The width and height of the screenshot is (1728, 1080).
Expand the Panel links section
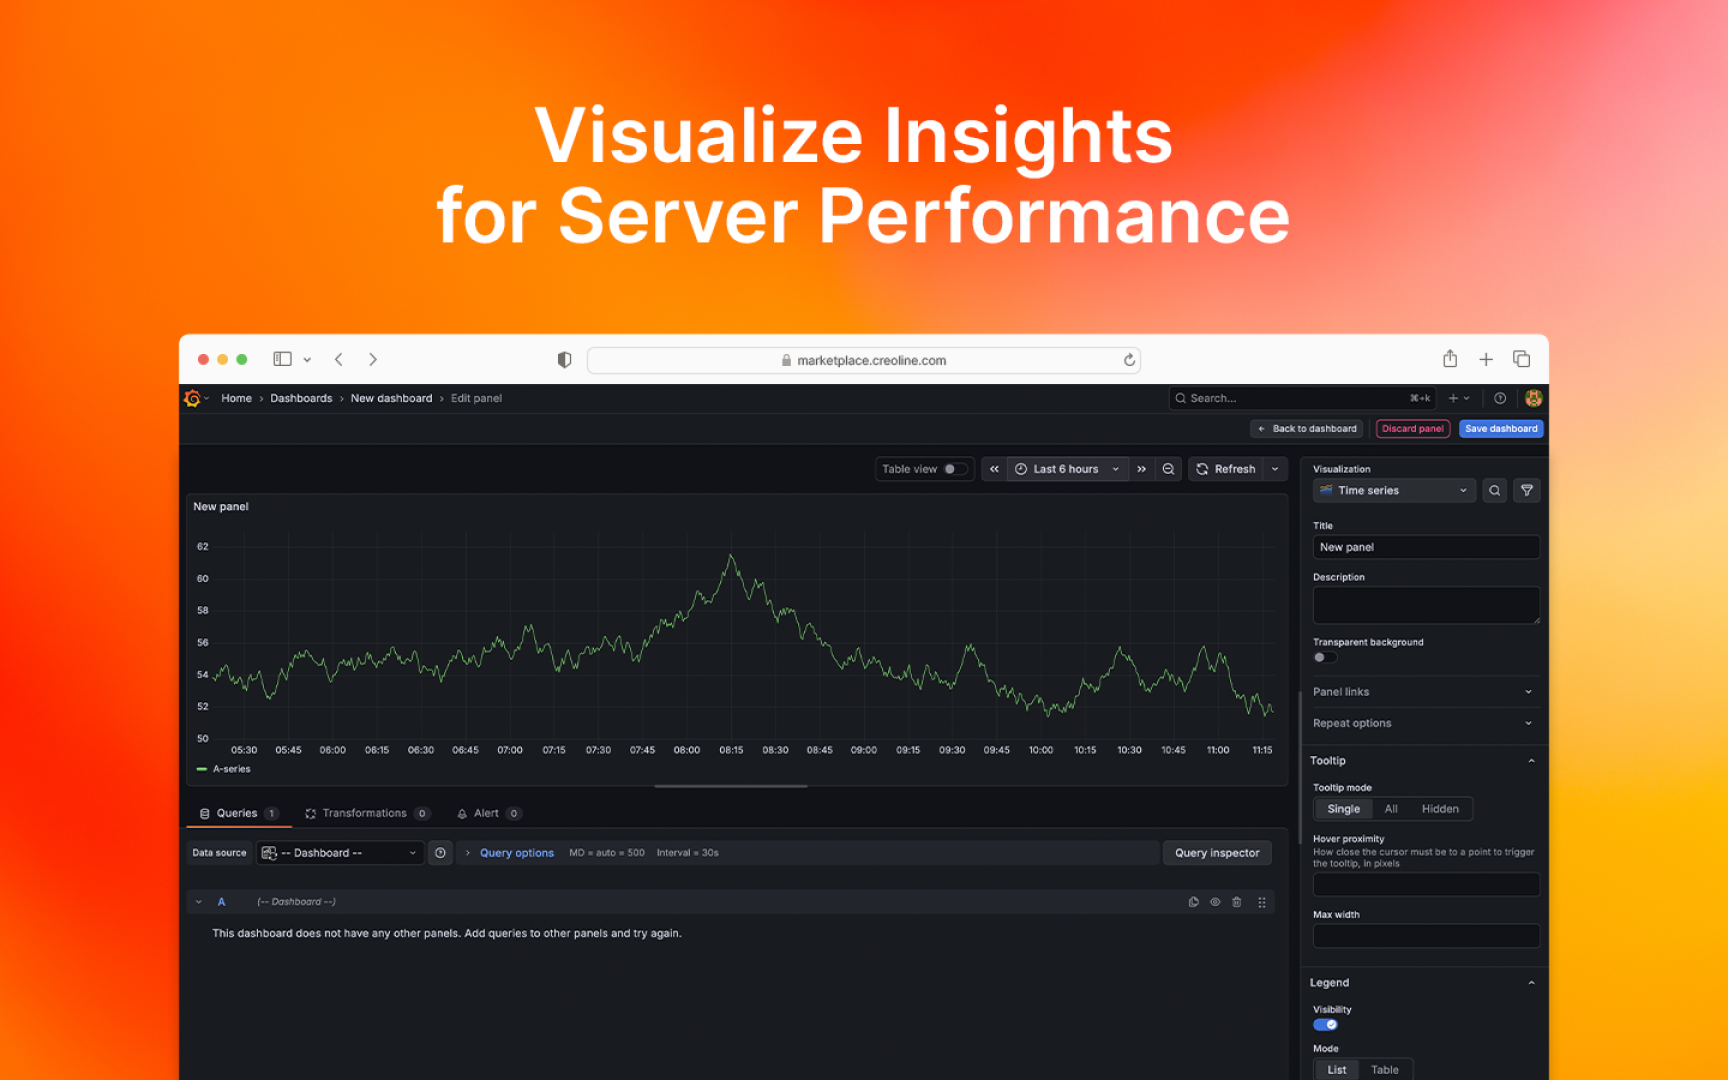point(1422,692)
